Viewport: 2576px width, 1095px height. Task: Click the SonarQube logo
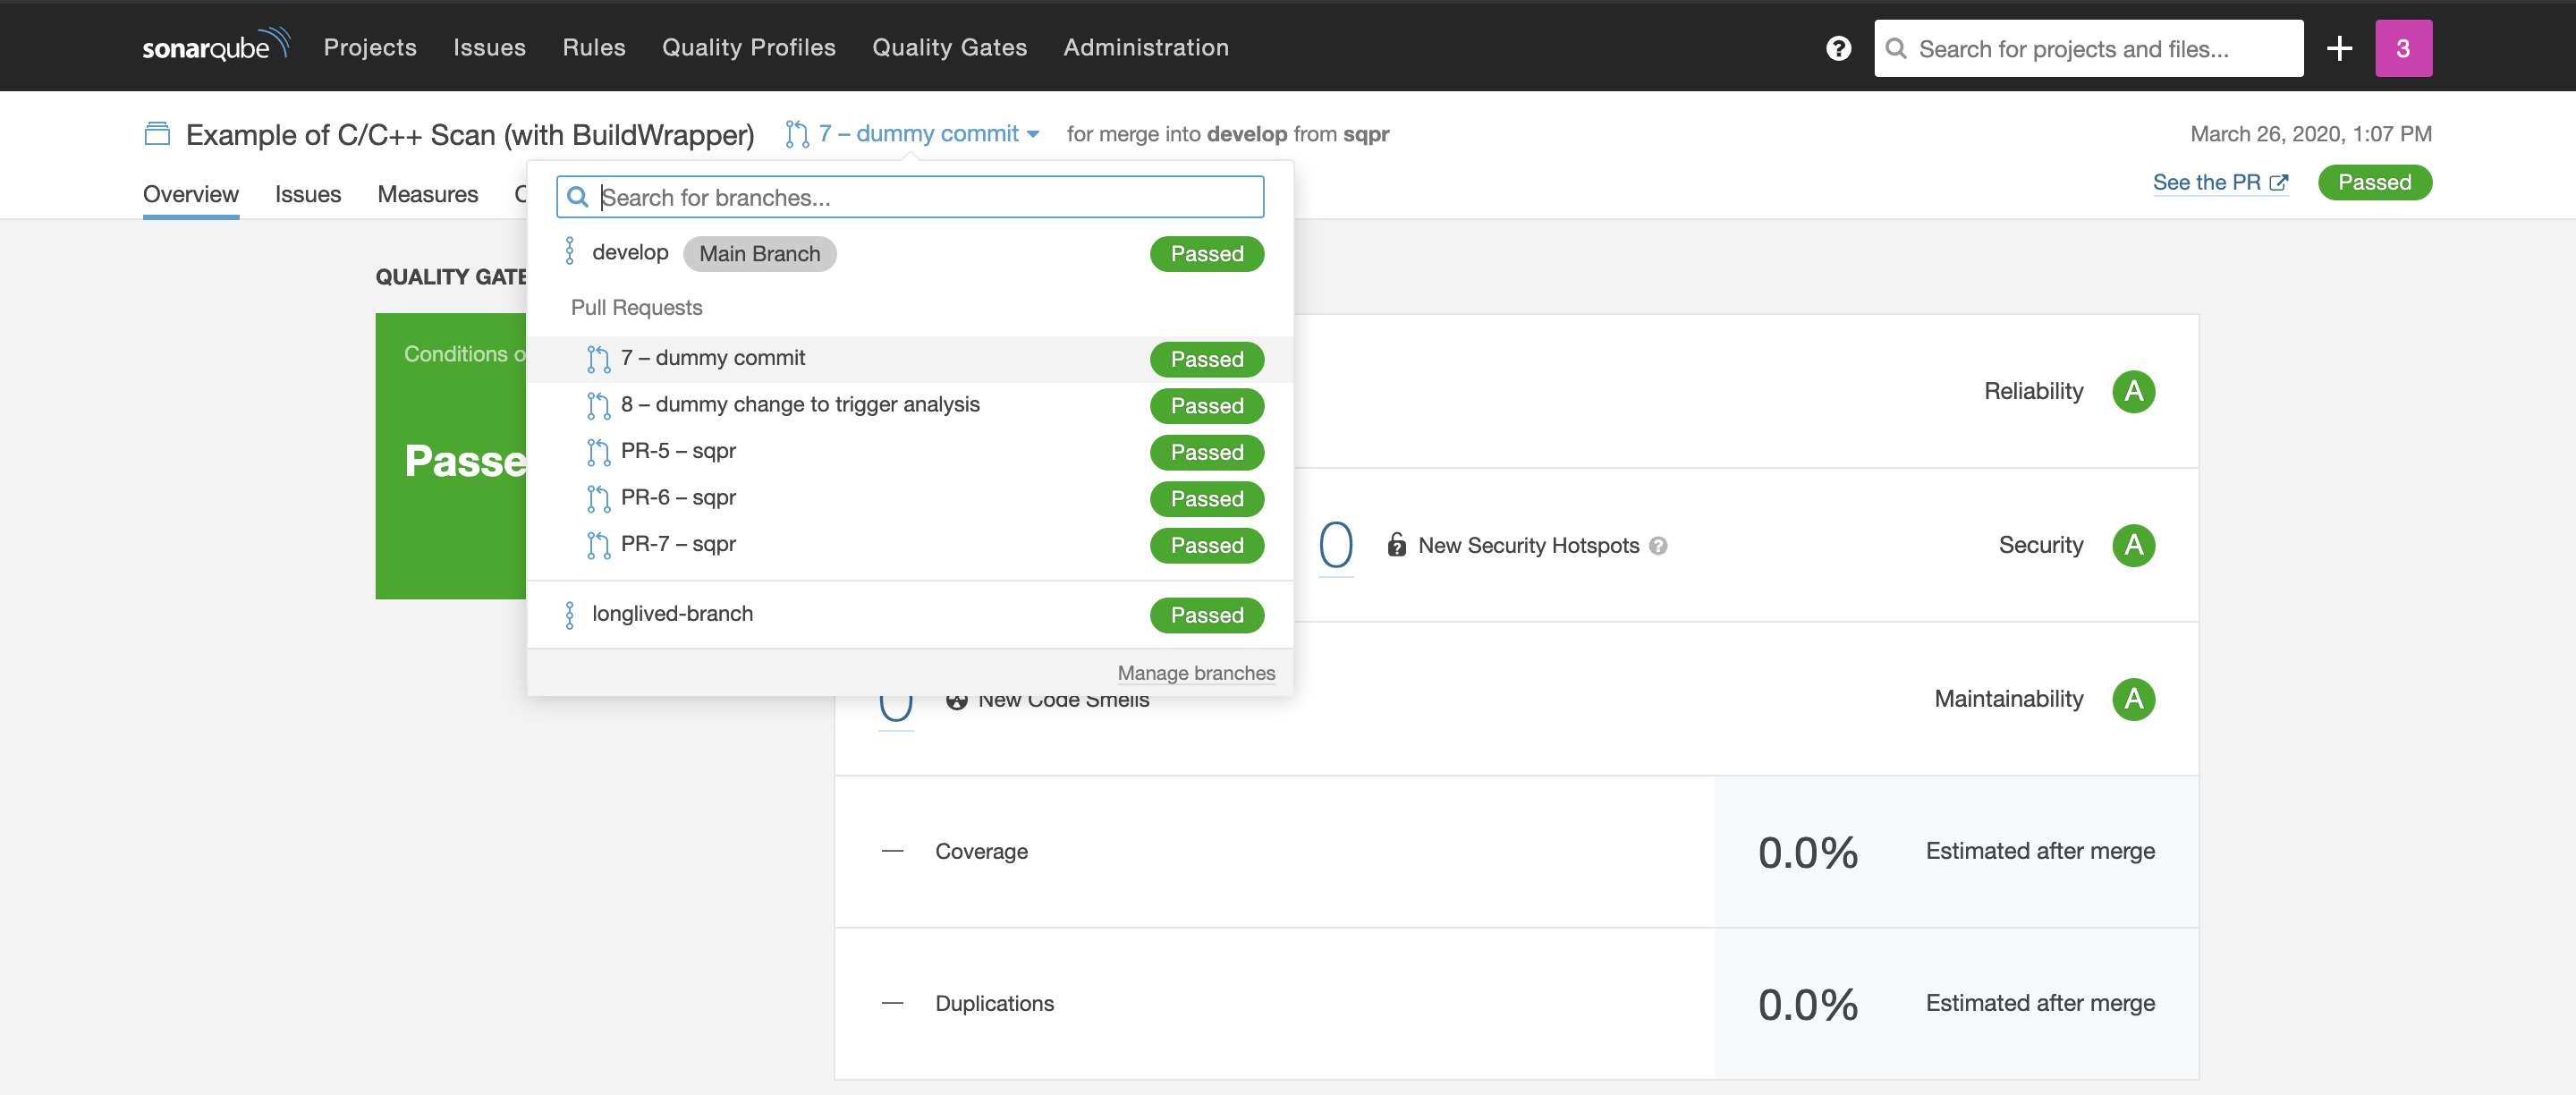215,46
